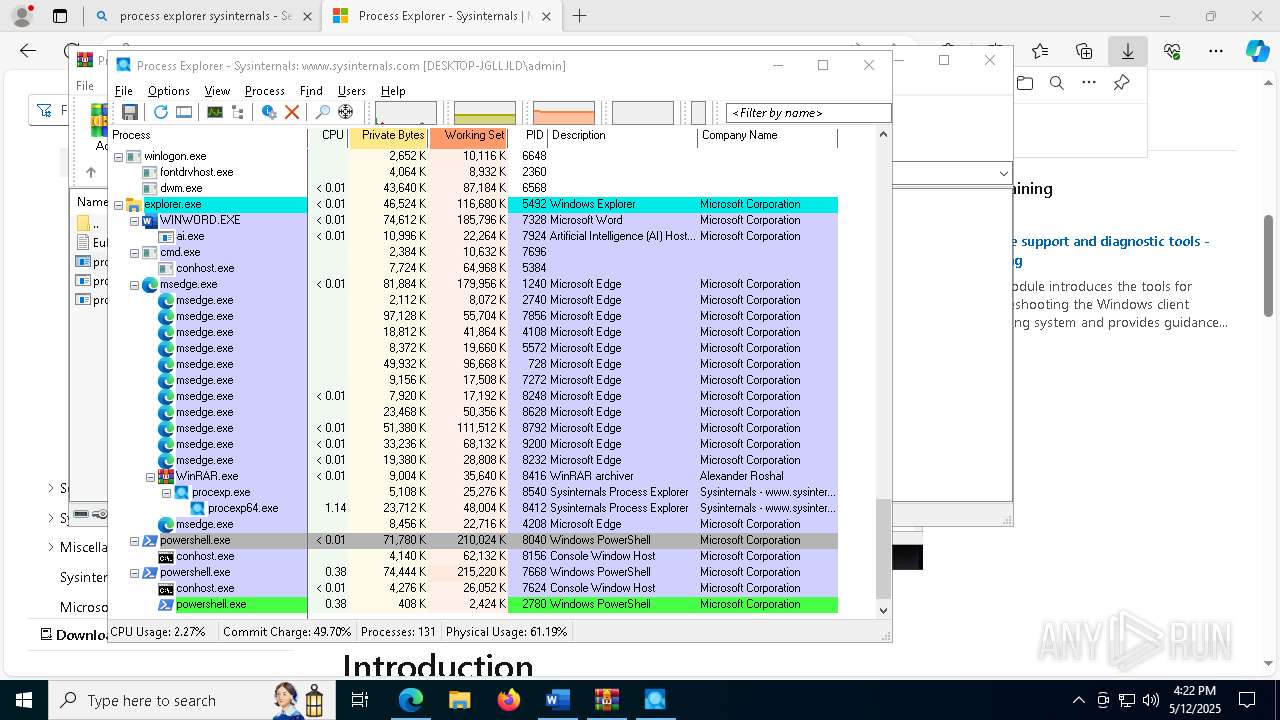This screenshot has width=1280, height=720.
Task: Open the Process menu
Action: click(x=264, y=91)
